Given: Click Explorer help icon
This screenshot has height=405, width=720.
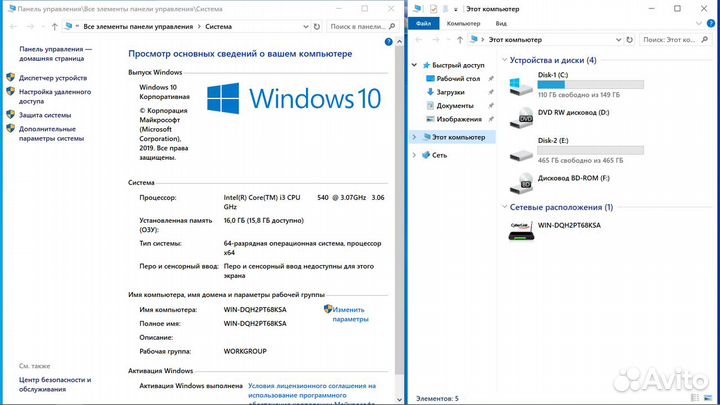Looking at the screenshot, I should tap(711, 23).
